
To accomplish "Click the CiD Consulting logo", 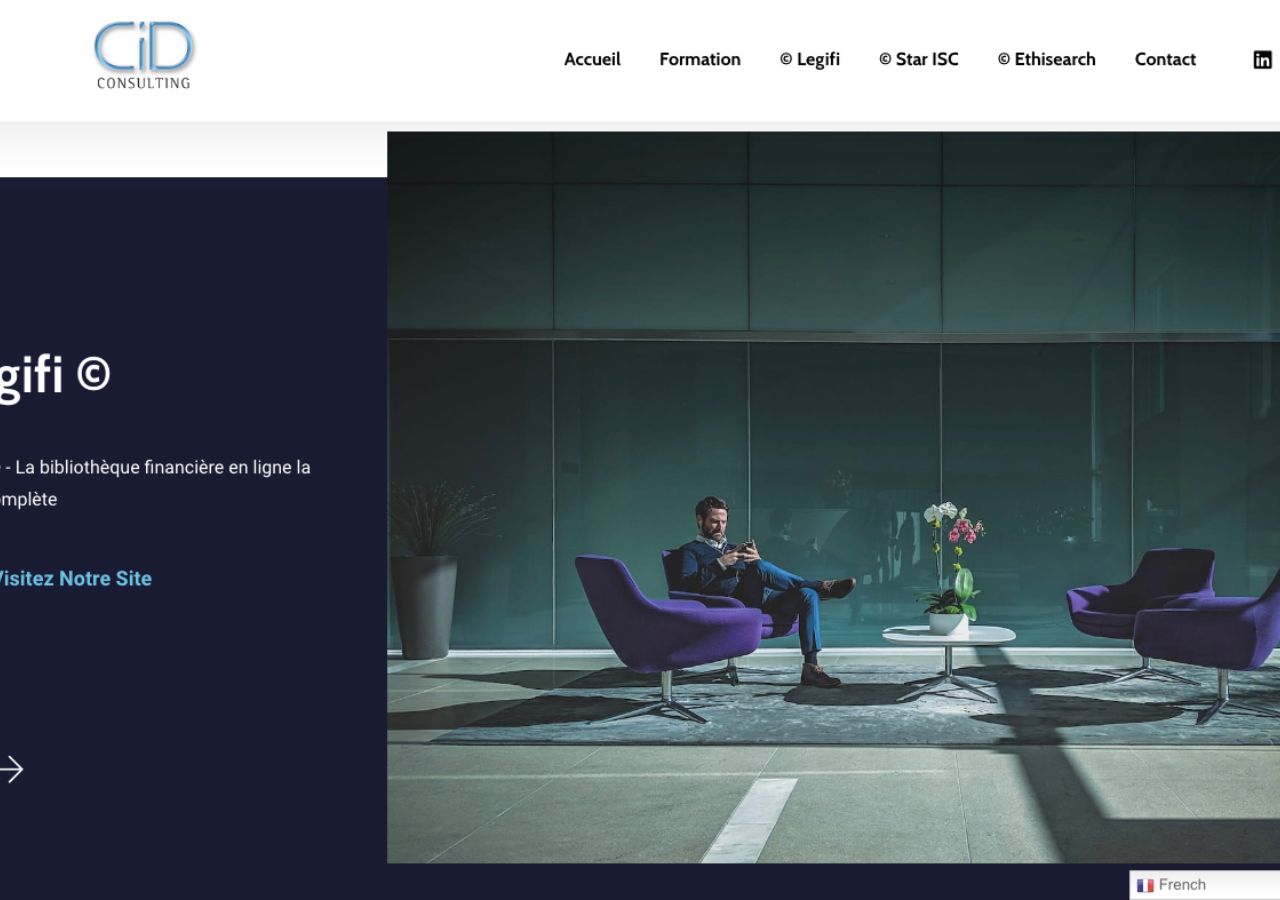I will (143, 56).
